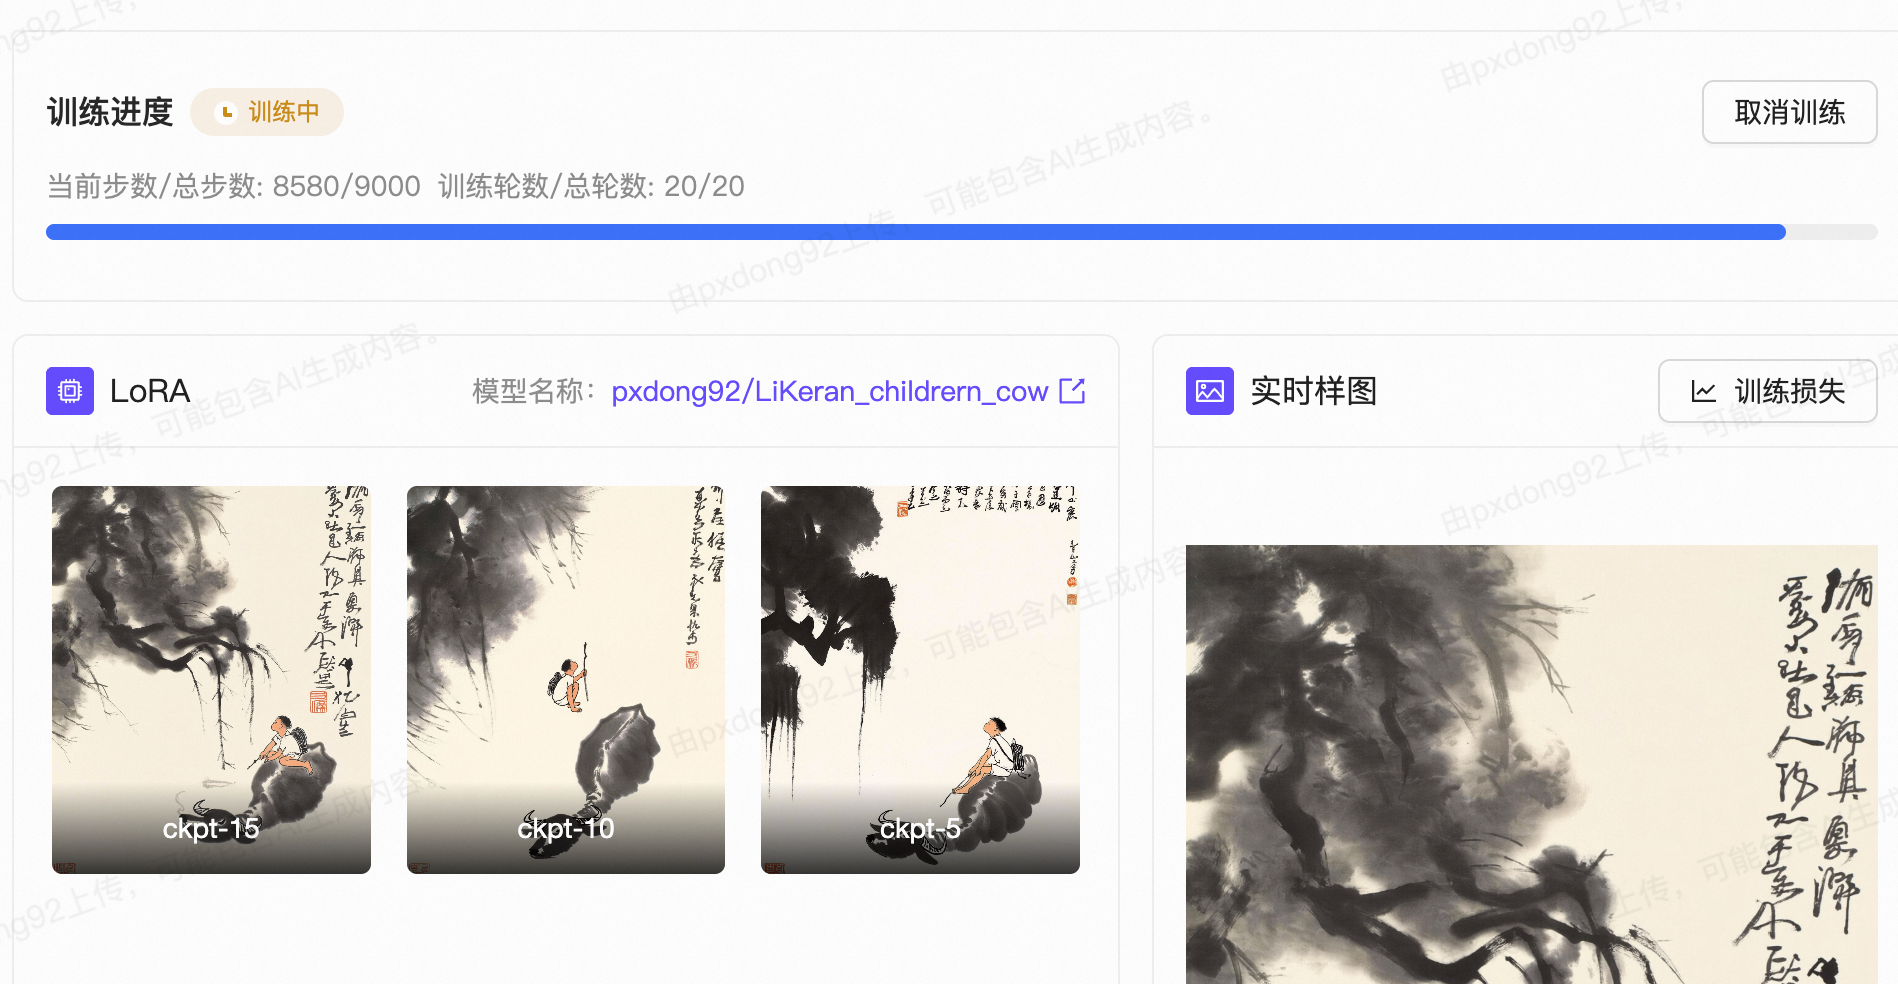
Task: Open model link pxdong92/LiKeran_childrern_cow
Action: click(x=827, y=391)
